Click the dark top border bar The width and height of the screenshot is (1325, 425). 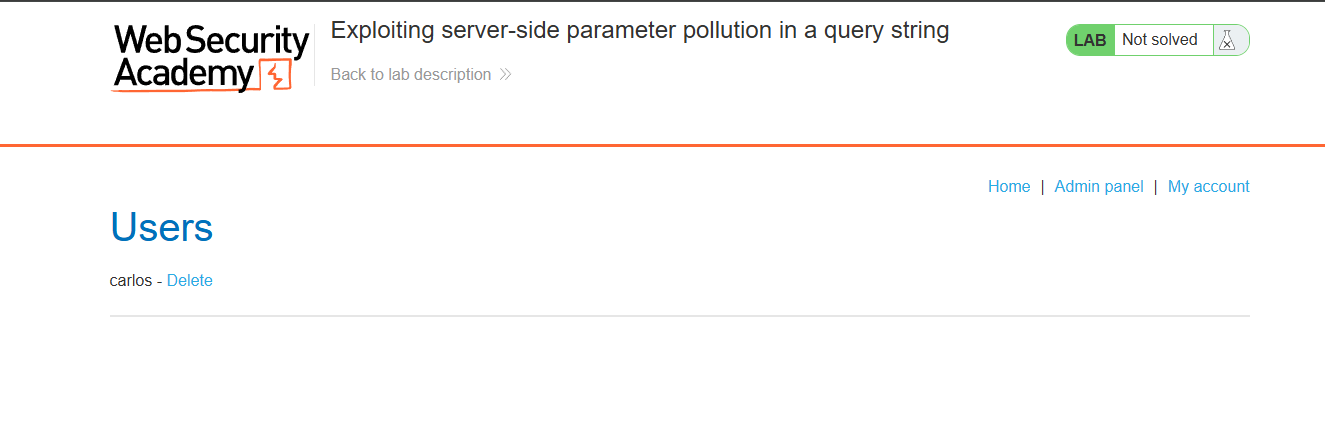(x=662, y=1)
